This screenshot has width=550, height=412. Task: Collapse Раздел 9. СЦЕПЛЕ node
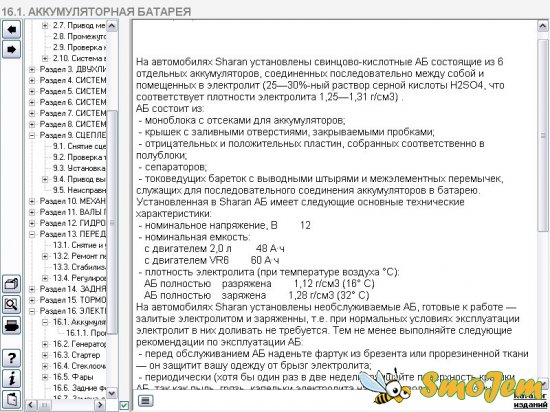click(x=32, y=135)
